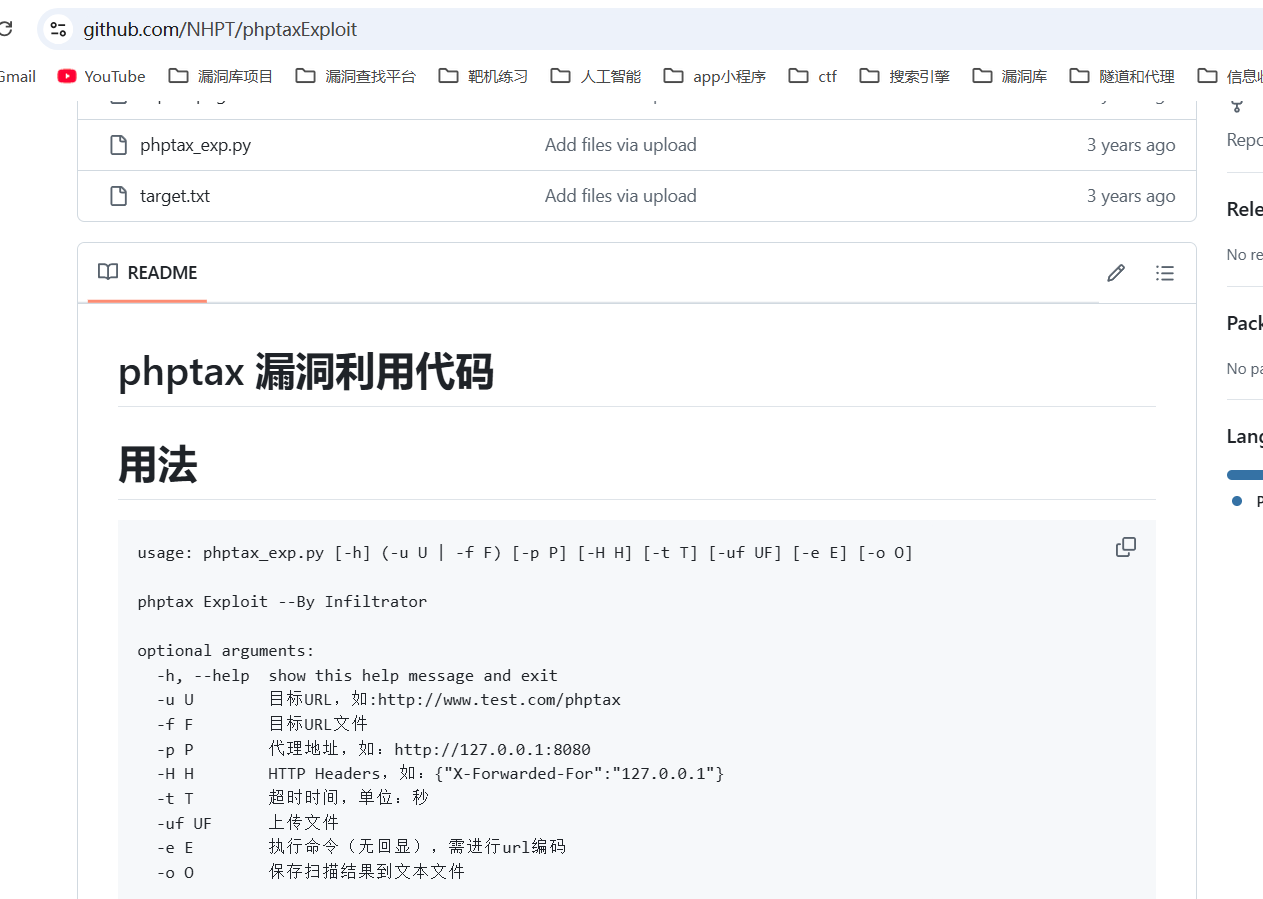Screen dimensions: 1263x899
Task: Click the '-p P 代理地址' option line
Action: pyautogui.click(x=373, y=749)
